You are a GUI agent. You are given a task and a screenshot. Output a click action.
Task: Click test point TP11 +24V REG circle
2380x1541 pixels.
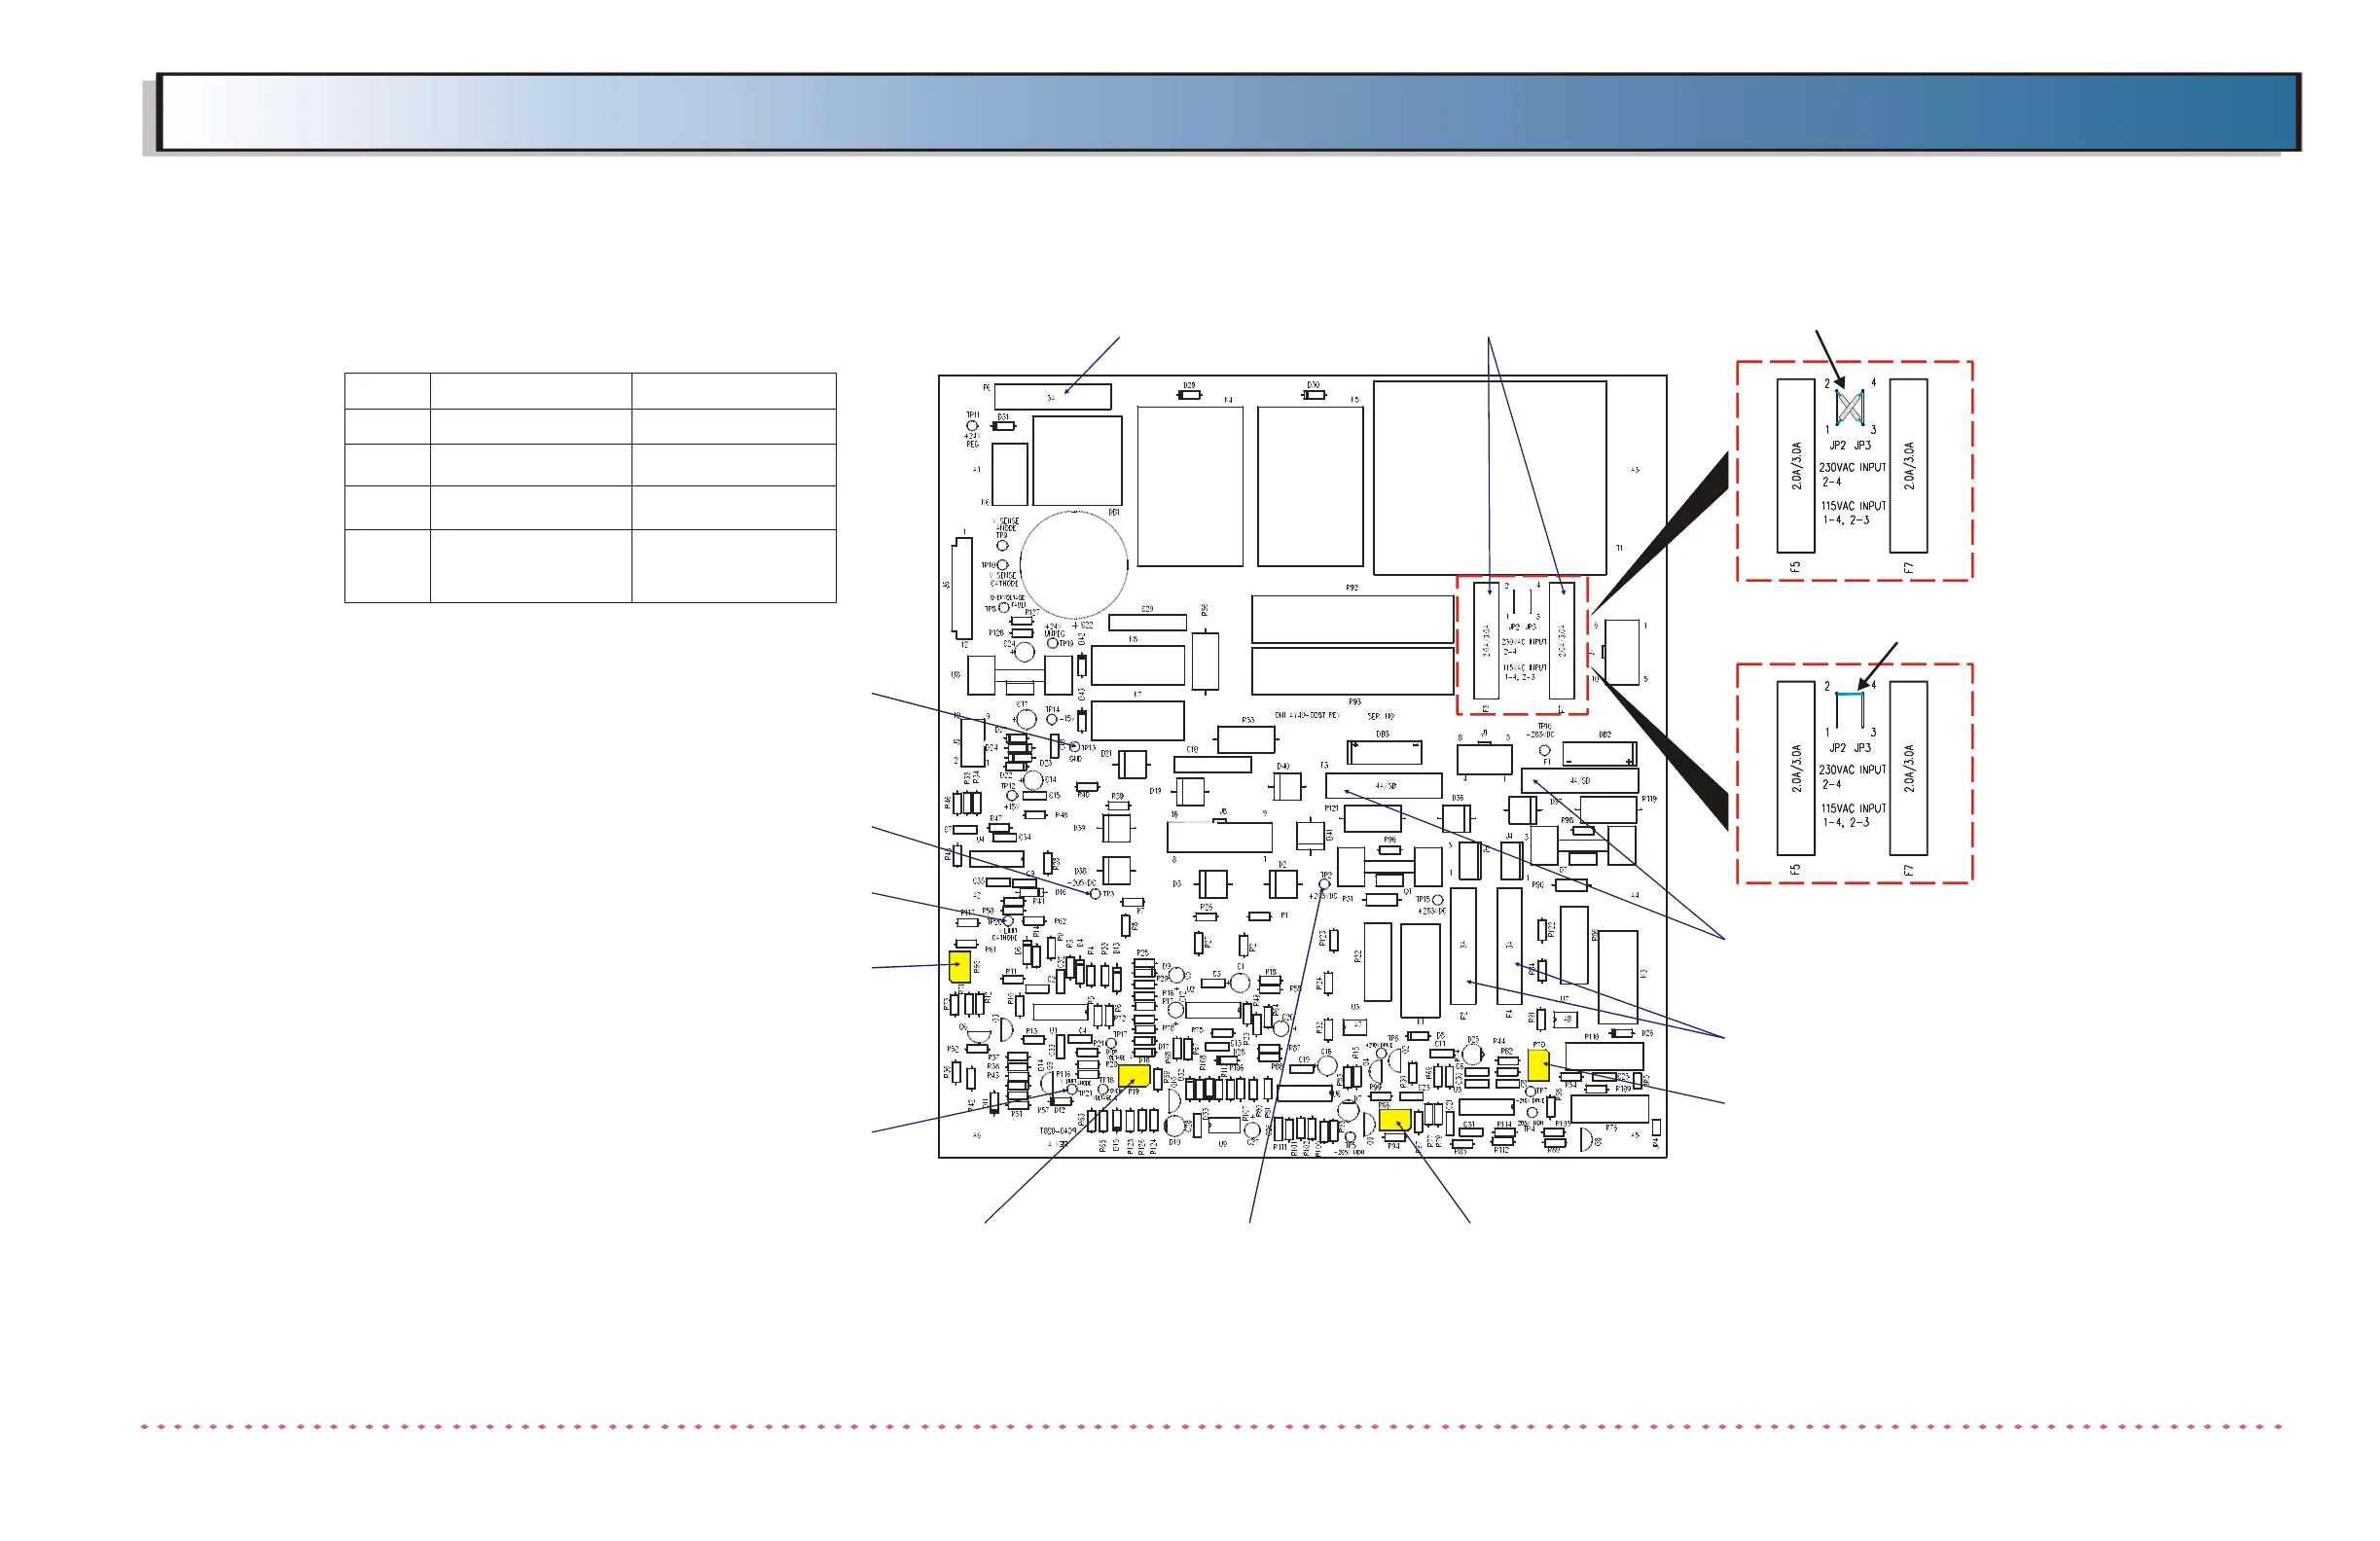(972, 426)
